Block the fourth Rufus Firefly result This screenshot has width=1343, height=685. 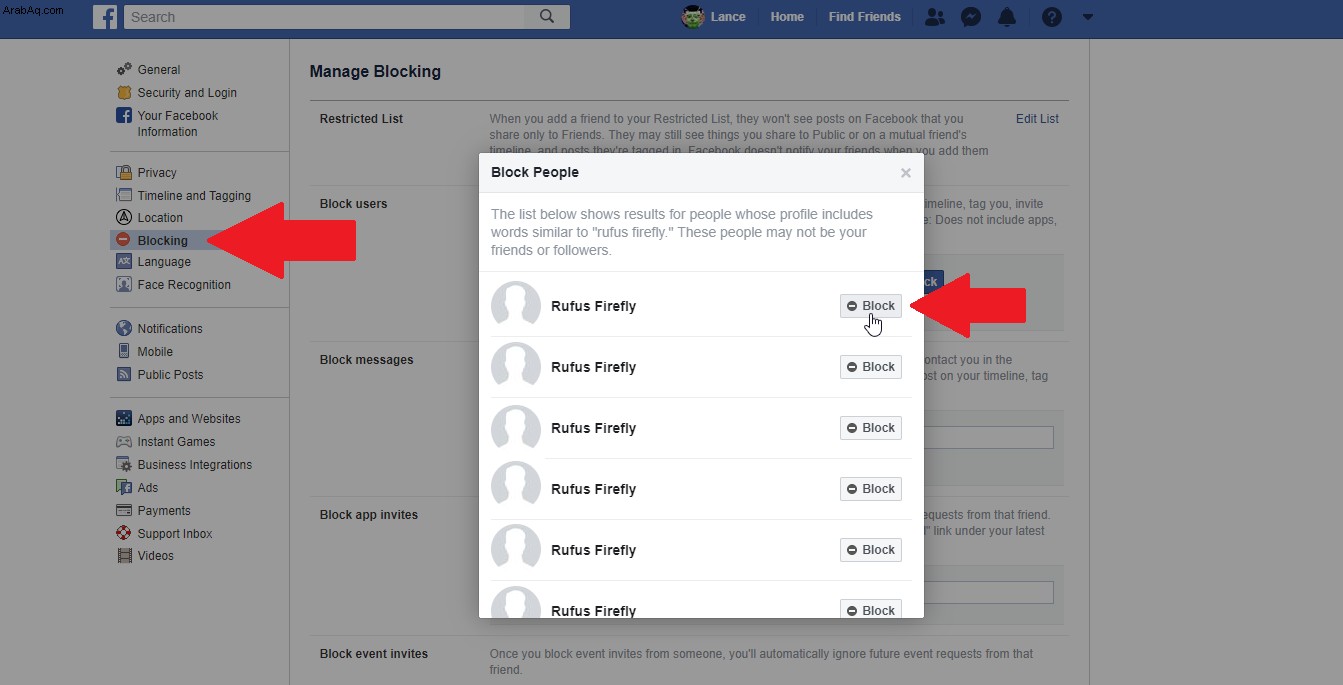[871, 489]
